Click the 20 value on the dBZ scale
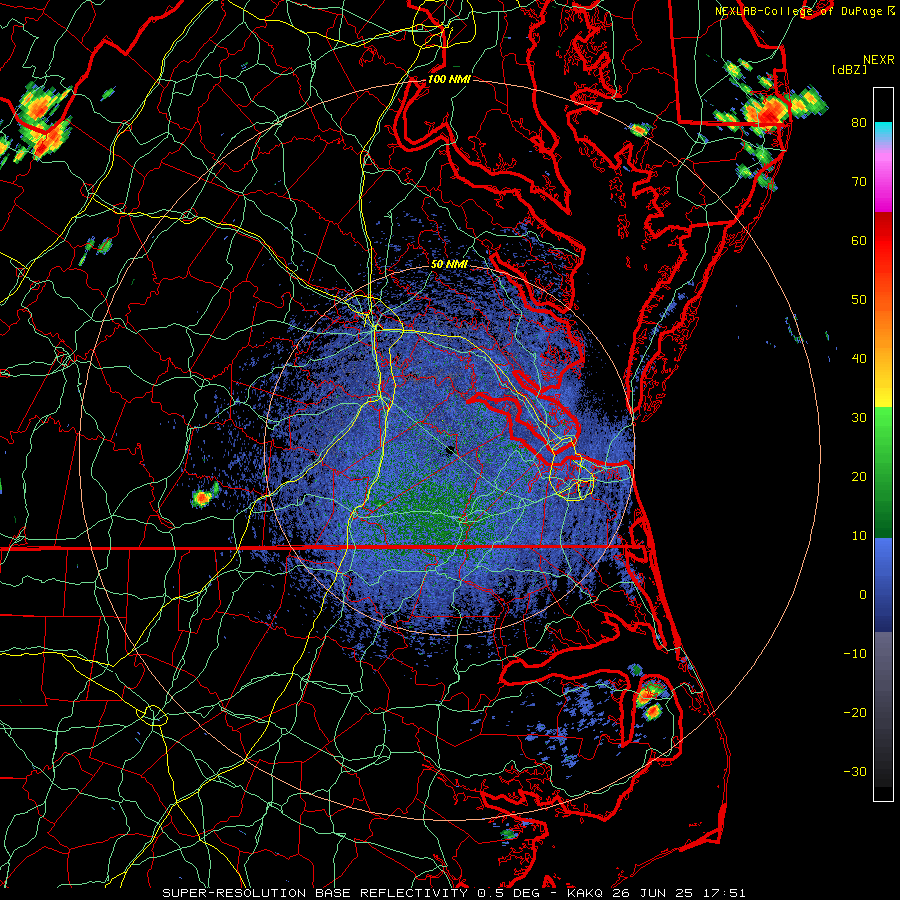900x900 pixels. pyautogui.click(x=859, y=477)
